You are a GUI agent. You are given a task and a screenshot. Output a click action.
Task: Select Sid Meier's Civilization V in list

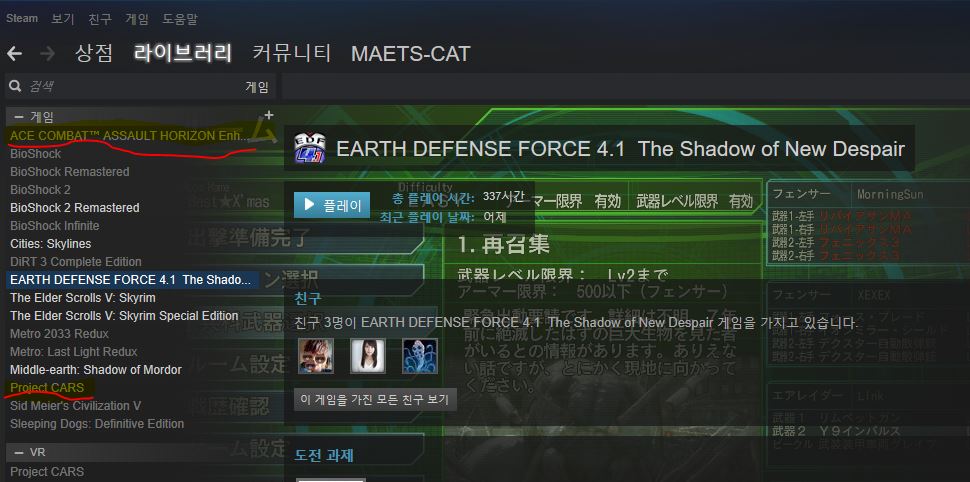tap(75, 406)
